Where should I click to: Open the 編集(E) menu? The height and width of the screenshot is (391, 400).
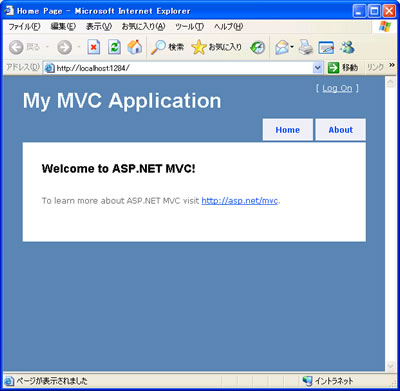(63, 27)
